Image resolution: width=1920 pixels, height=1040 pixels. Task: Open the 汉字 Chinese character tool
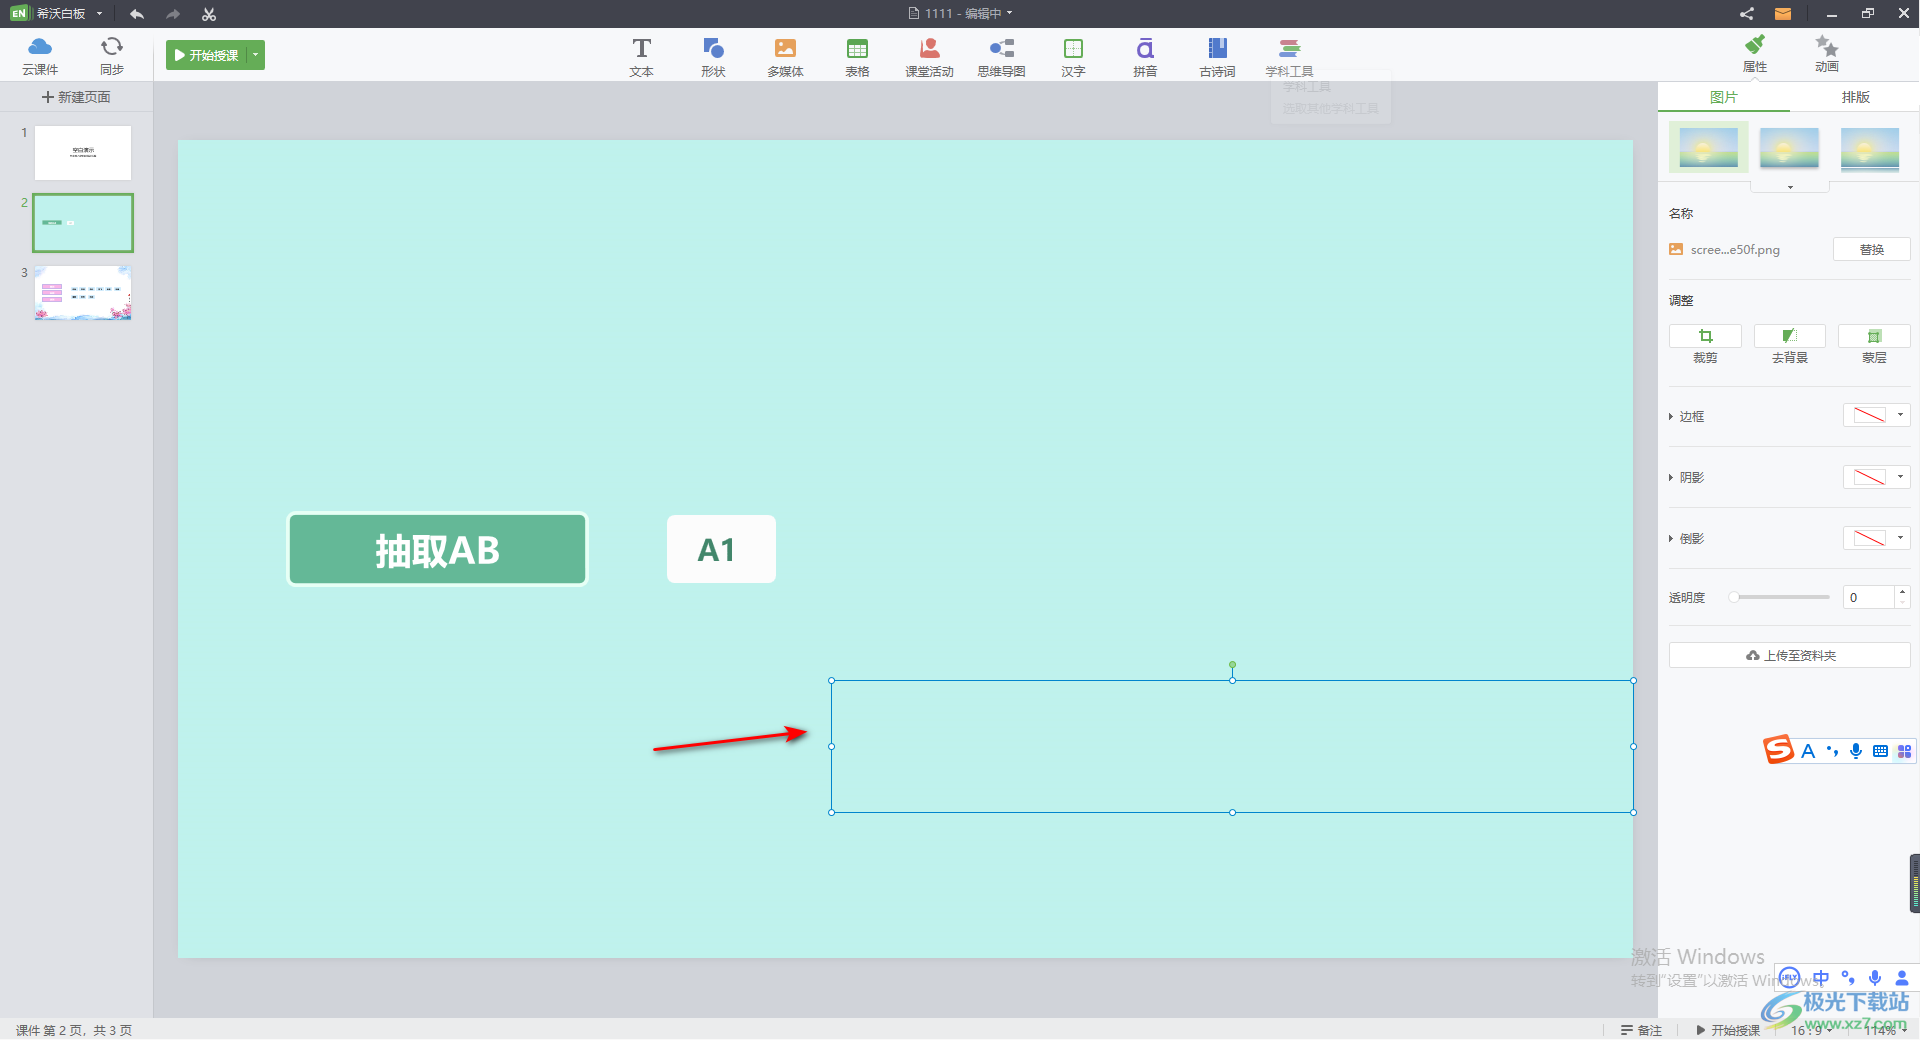click(1073, 57)
